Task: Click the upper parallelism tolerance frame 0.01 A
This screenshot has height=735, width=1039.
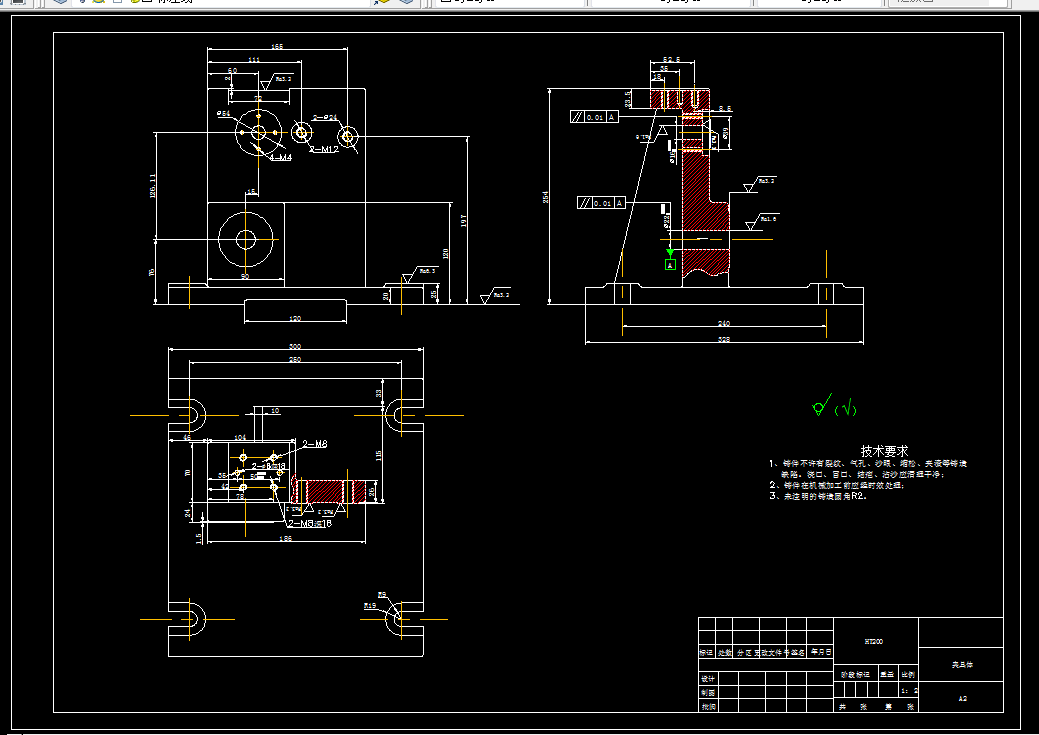Action: [x=594, y=117]
